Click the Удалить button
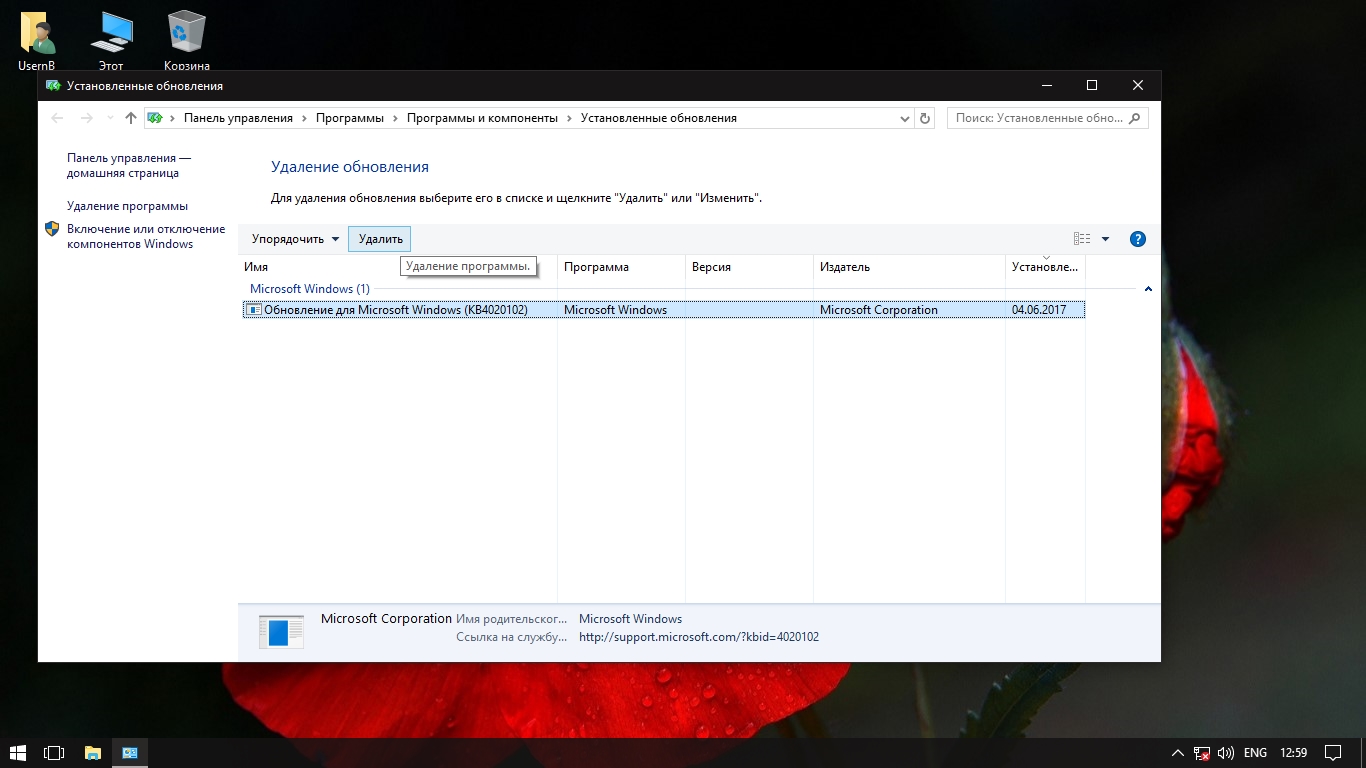 tap(380, 239)
